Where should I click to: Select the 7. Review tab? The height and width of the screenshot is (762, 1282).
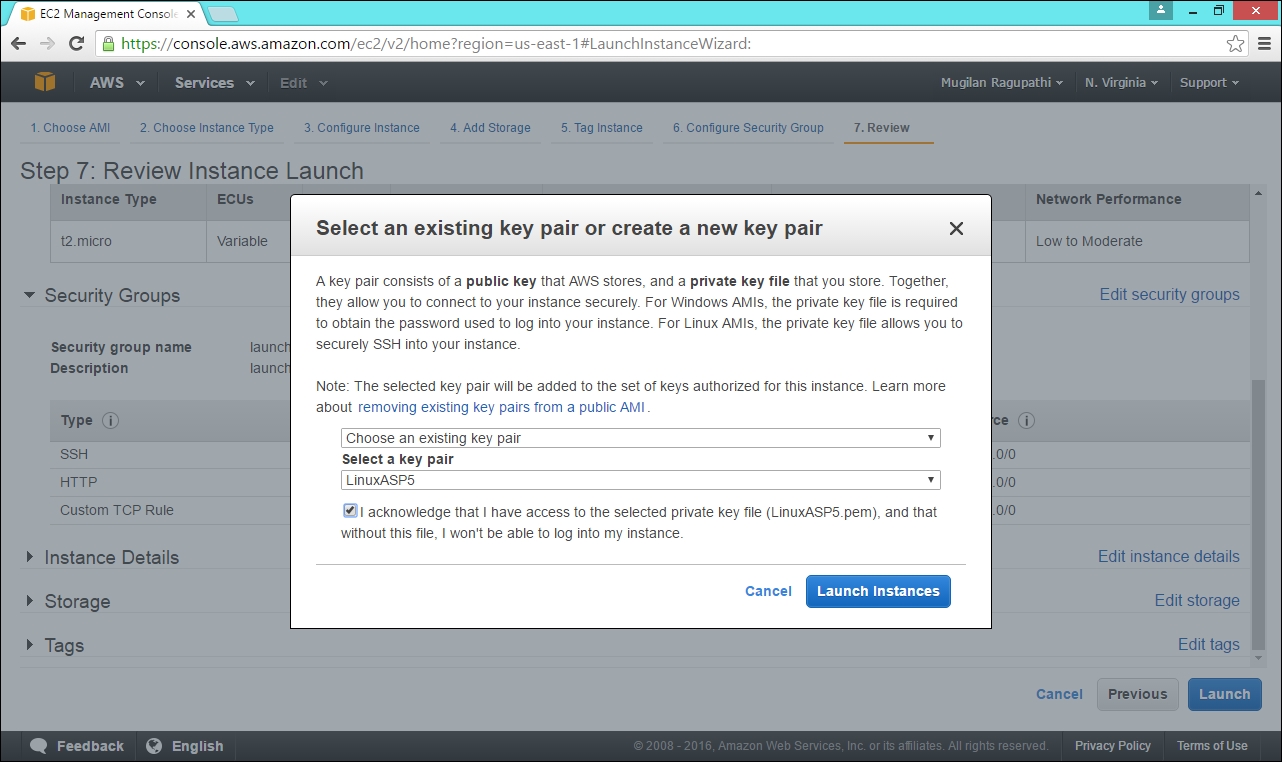882,128
